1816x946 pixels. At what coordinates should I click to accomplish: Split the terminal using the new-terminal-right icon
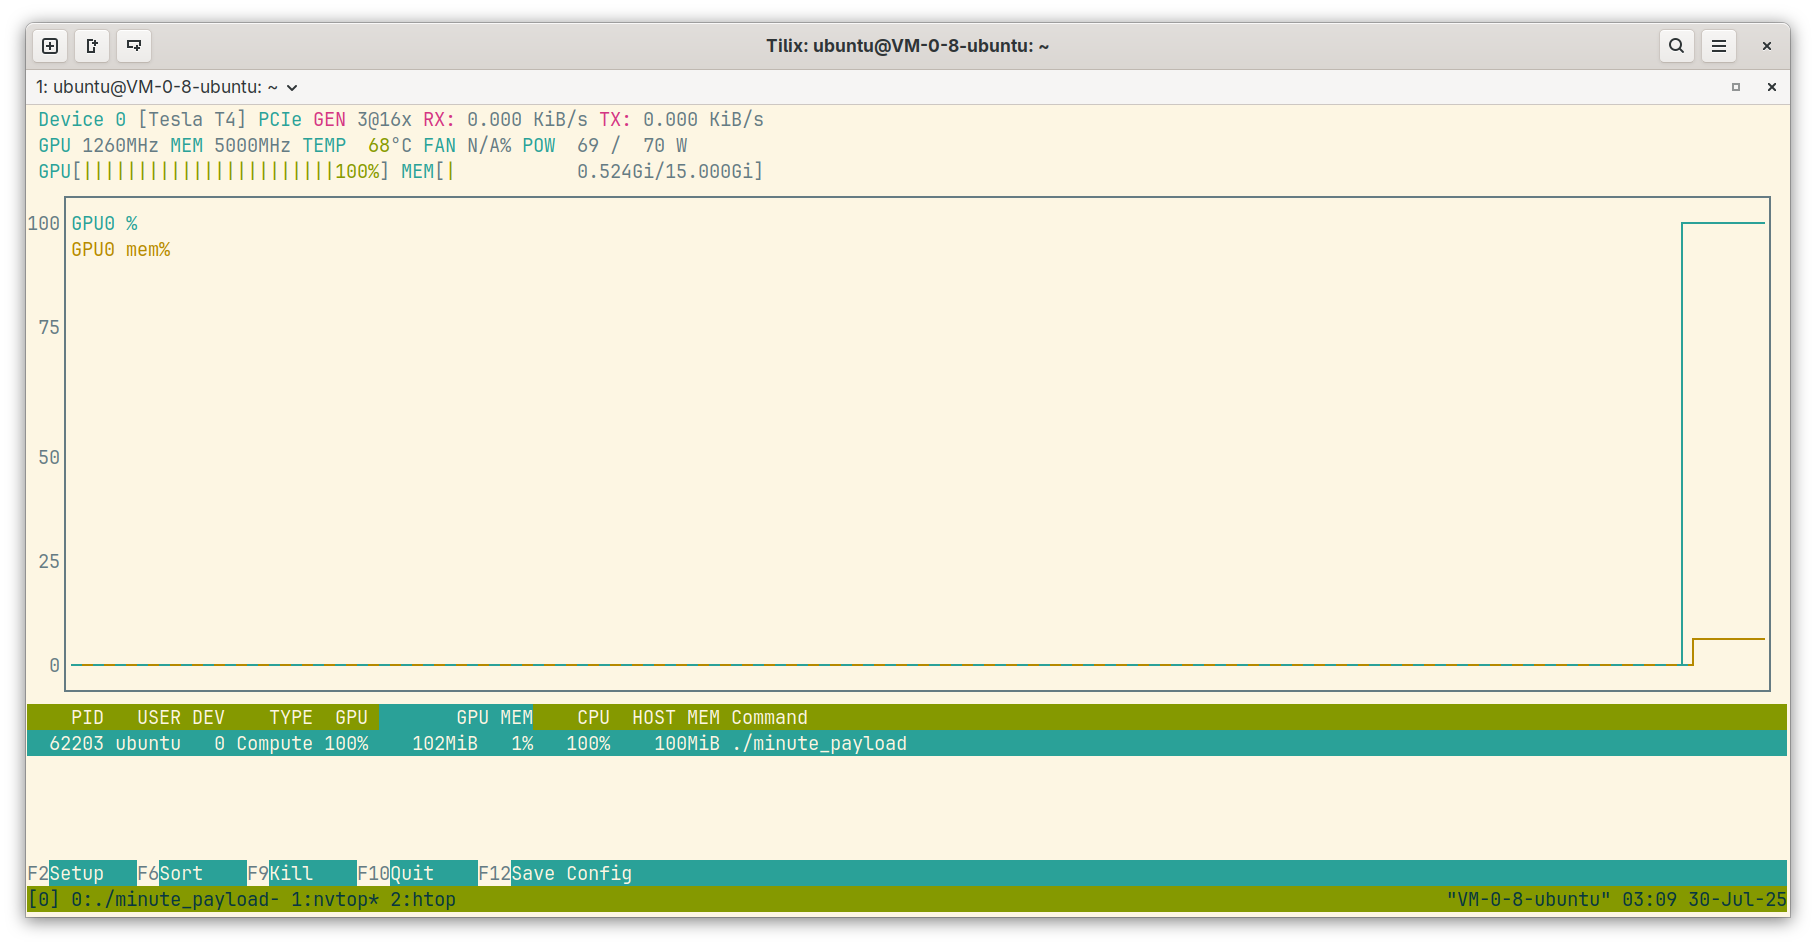(x=91, y=46)
